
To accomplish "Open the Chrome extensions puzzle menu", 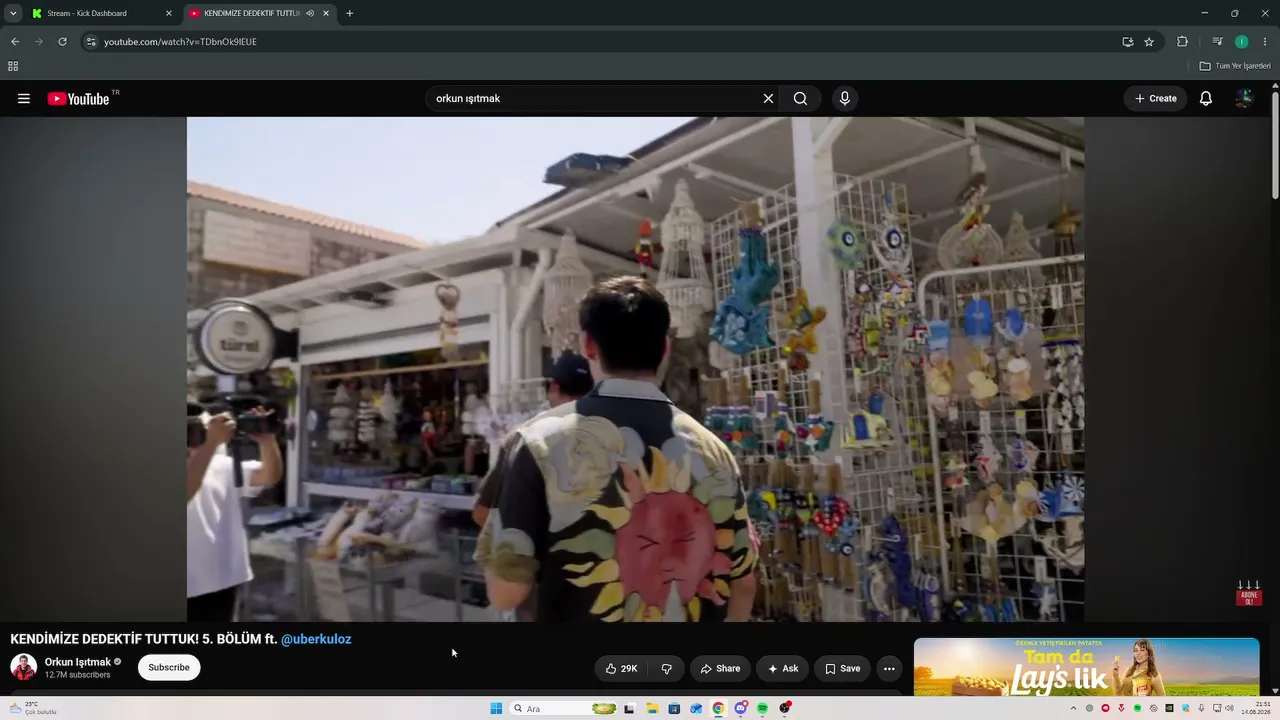I will click(x=1182, y=42).
